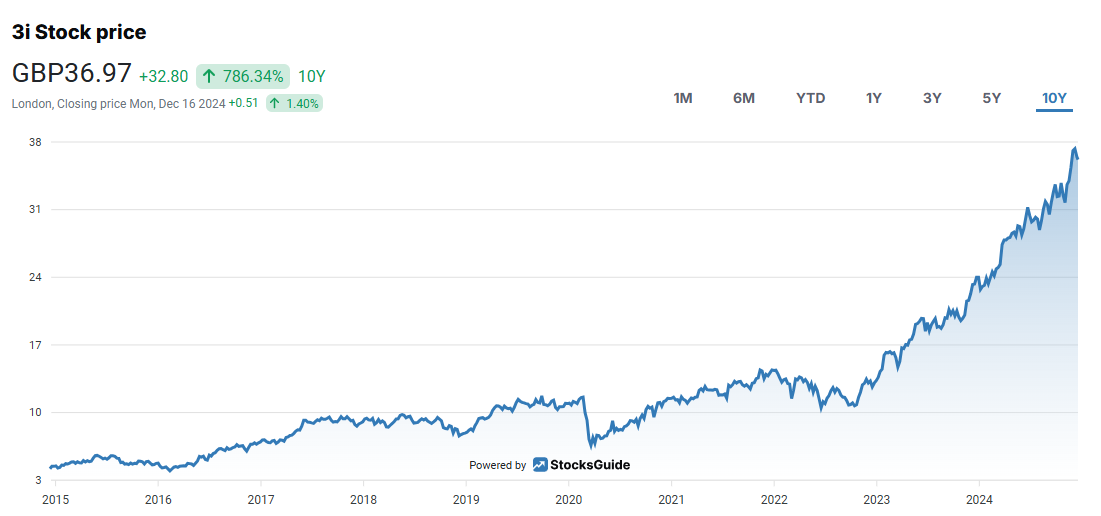The width and height of the screenshot is (1101, 516).
Task: Select the active 10Y range tab
Action: pos(1054,99)
